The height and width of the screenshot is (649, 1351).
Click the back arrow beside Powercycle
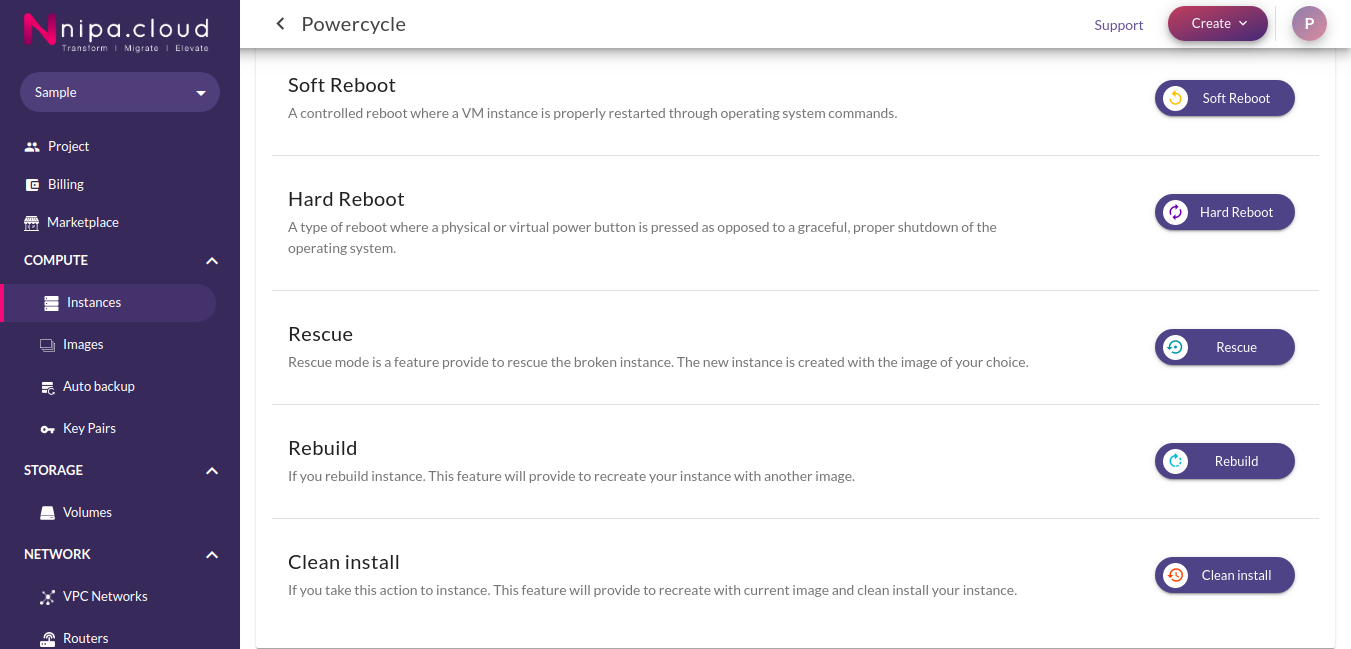[281, 24]
